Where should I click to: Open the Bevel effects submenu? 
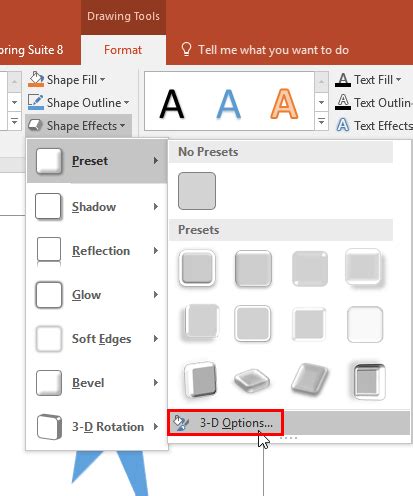pos(97,383)
